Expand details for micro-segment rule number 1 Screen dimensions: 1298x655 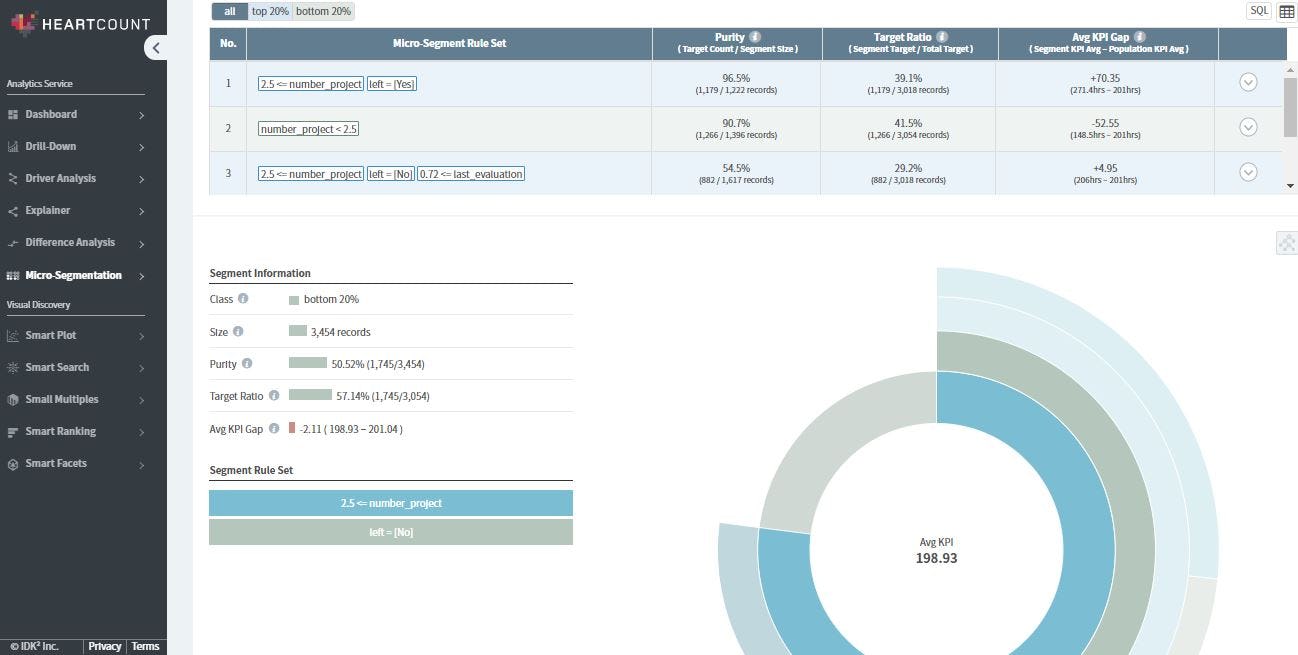(x=1248, y=83)
